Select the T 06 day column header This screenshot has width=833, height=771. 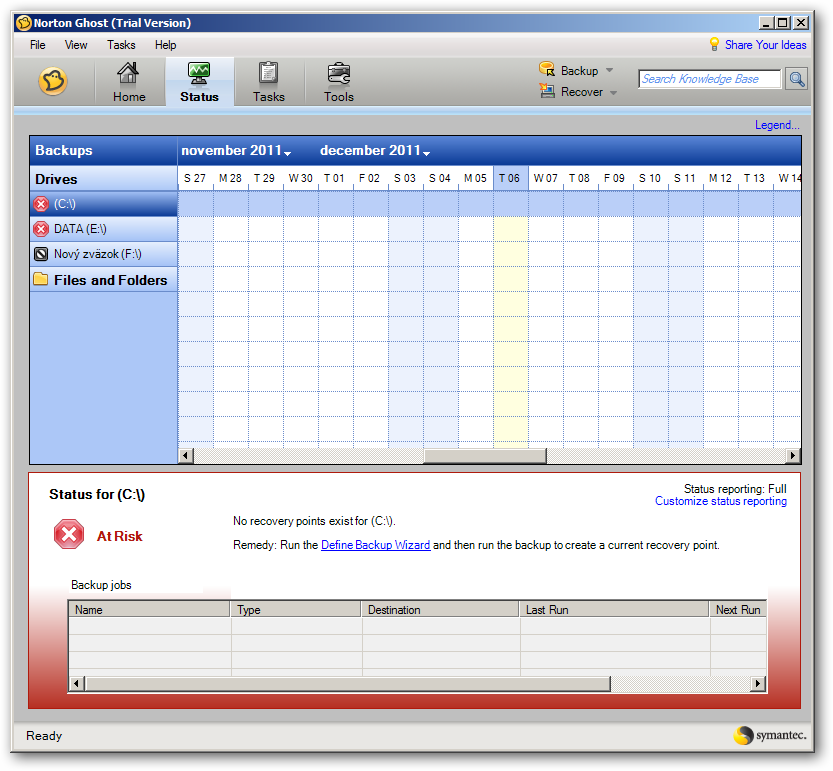pyautogui.click(x=510, y=179)
